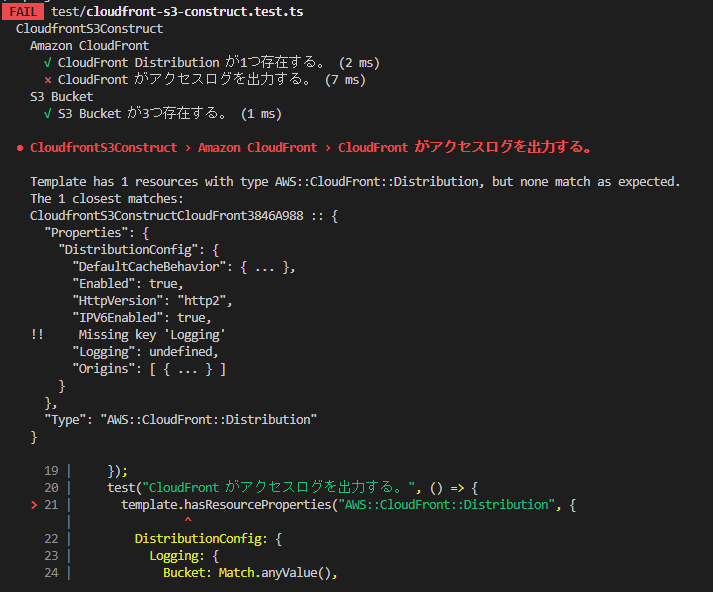Click line 22 'DistributionConfig: {' code
Screen dimensions: 713x592
(208, 539)
